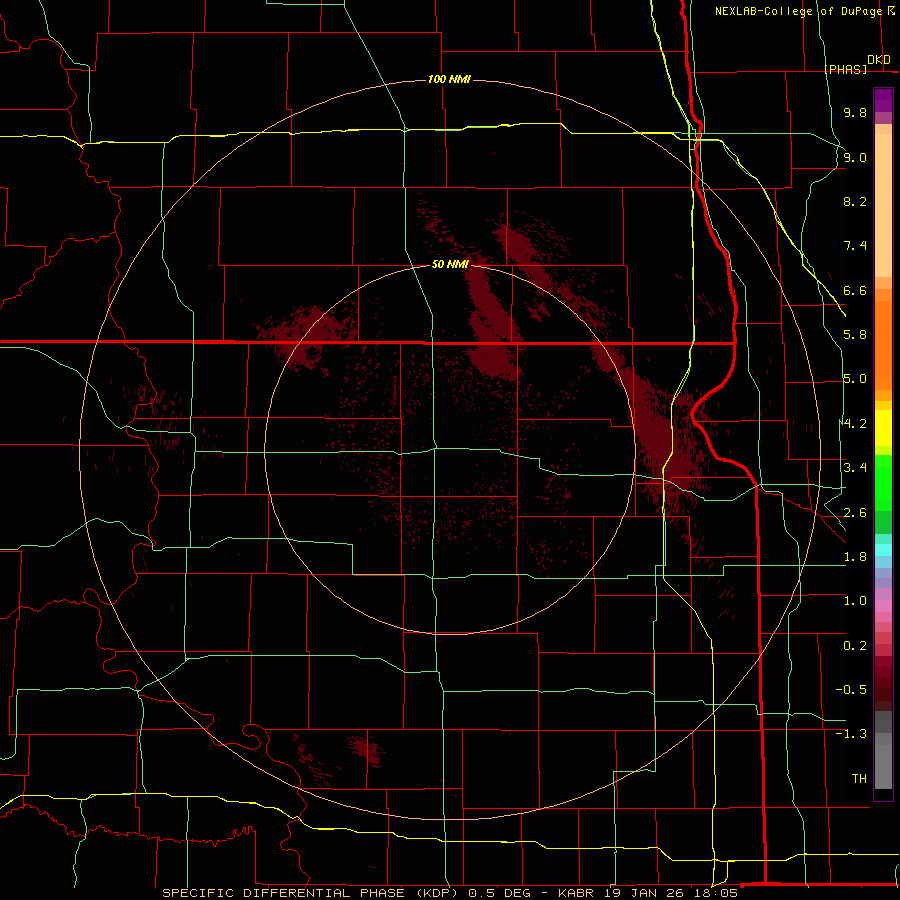Pick the bright green band of the color scale
Viewport: 900px width, 900px height.
tap(883, 484)
